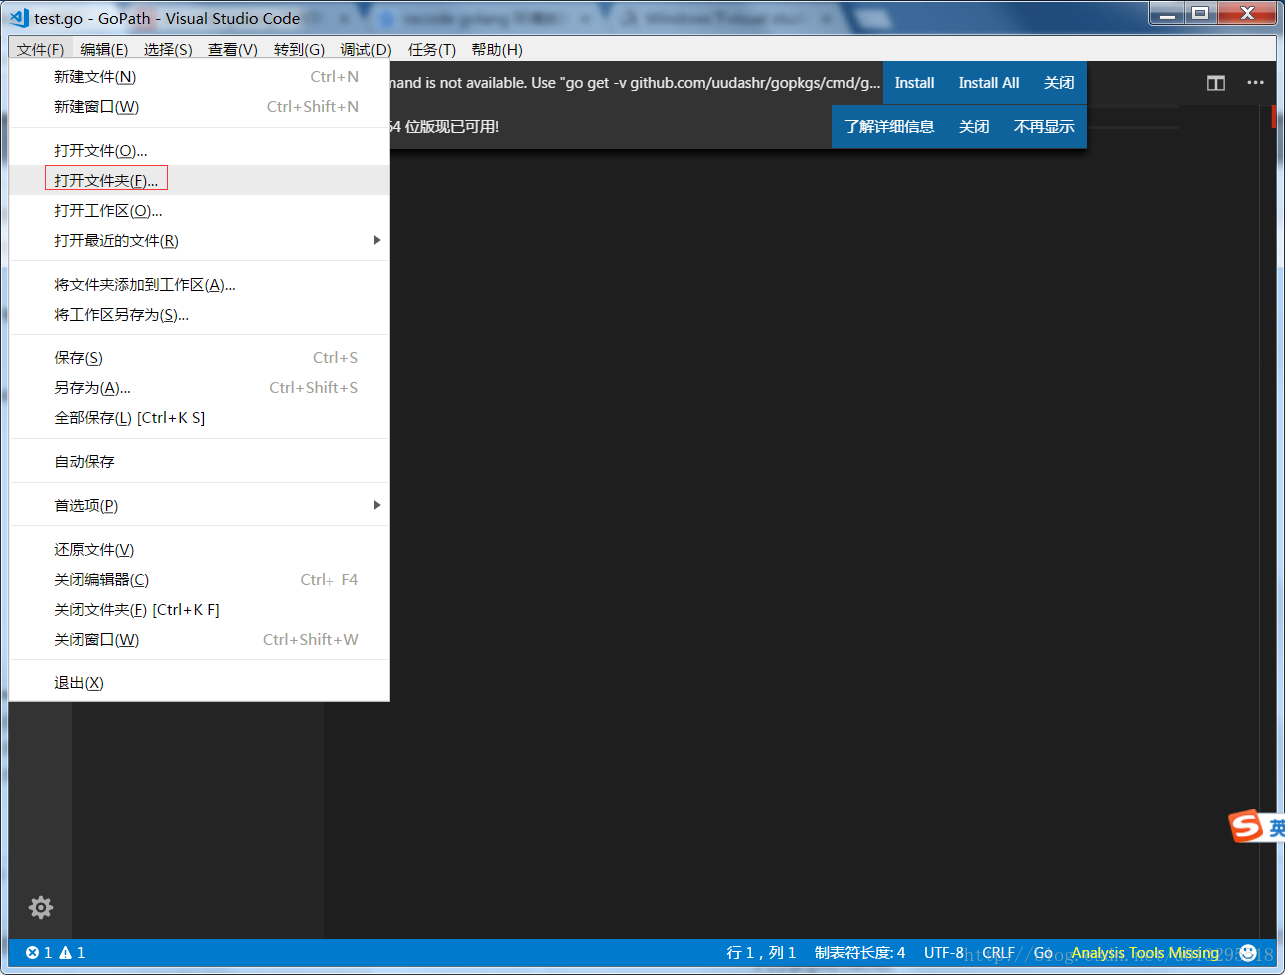Open the editor More actions ellipsis
The height and width of the screenshot is (975, 1285).
pyautogui.click(x=1255, y=83)
